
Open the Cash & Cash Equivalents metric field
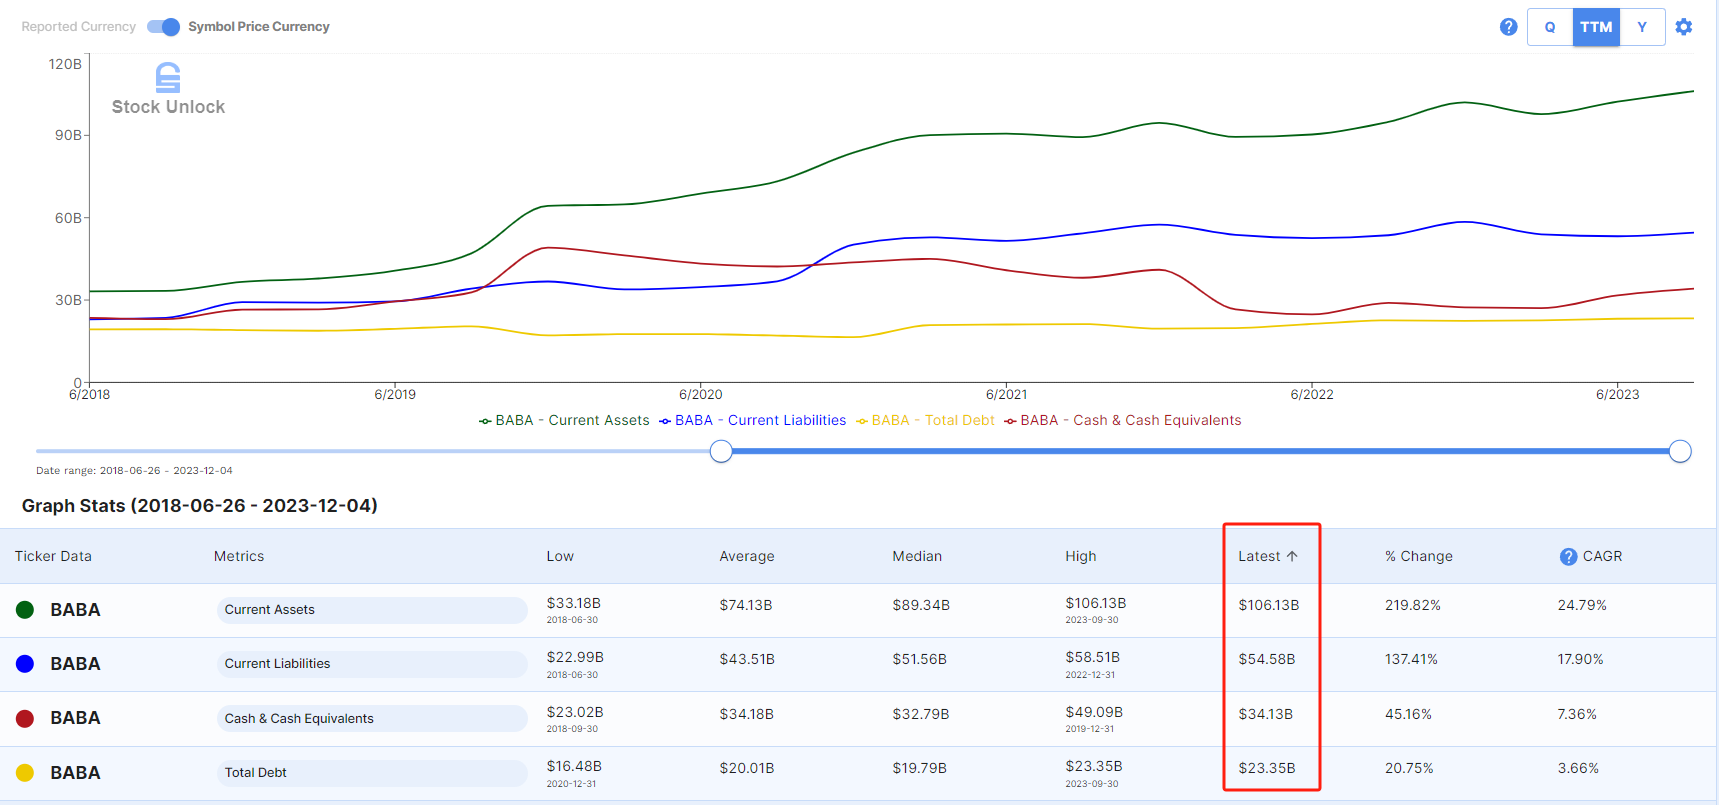(x=372, y=718)
